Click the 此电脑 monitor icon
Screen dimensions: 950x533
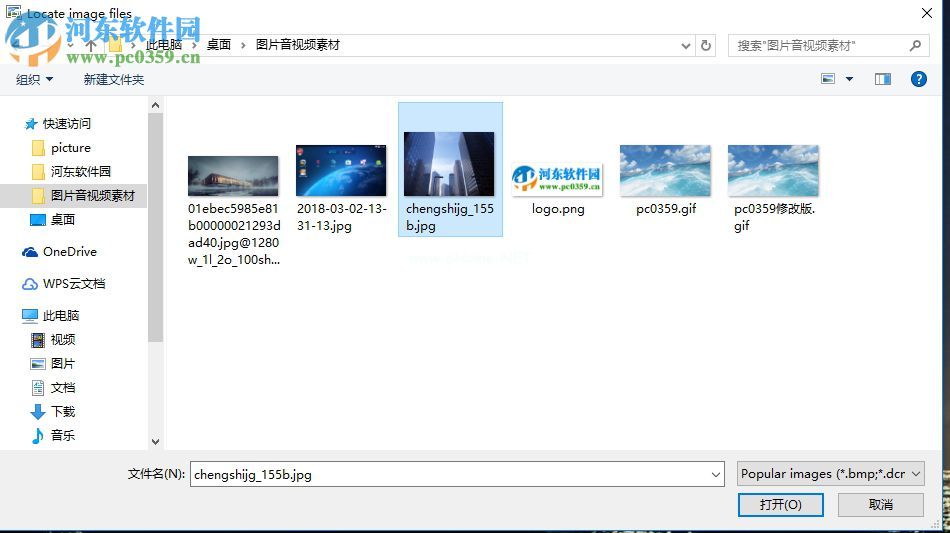coord(30,316)
